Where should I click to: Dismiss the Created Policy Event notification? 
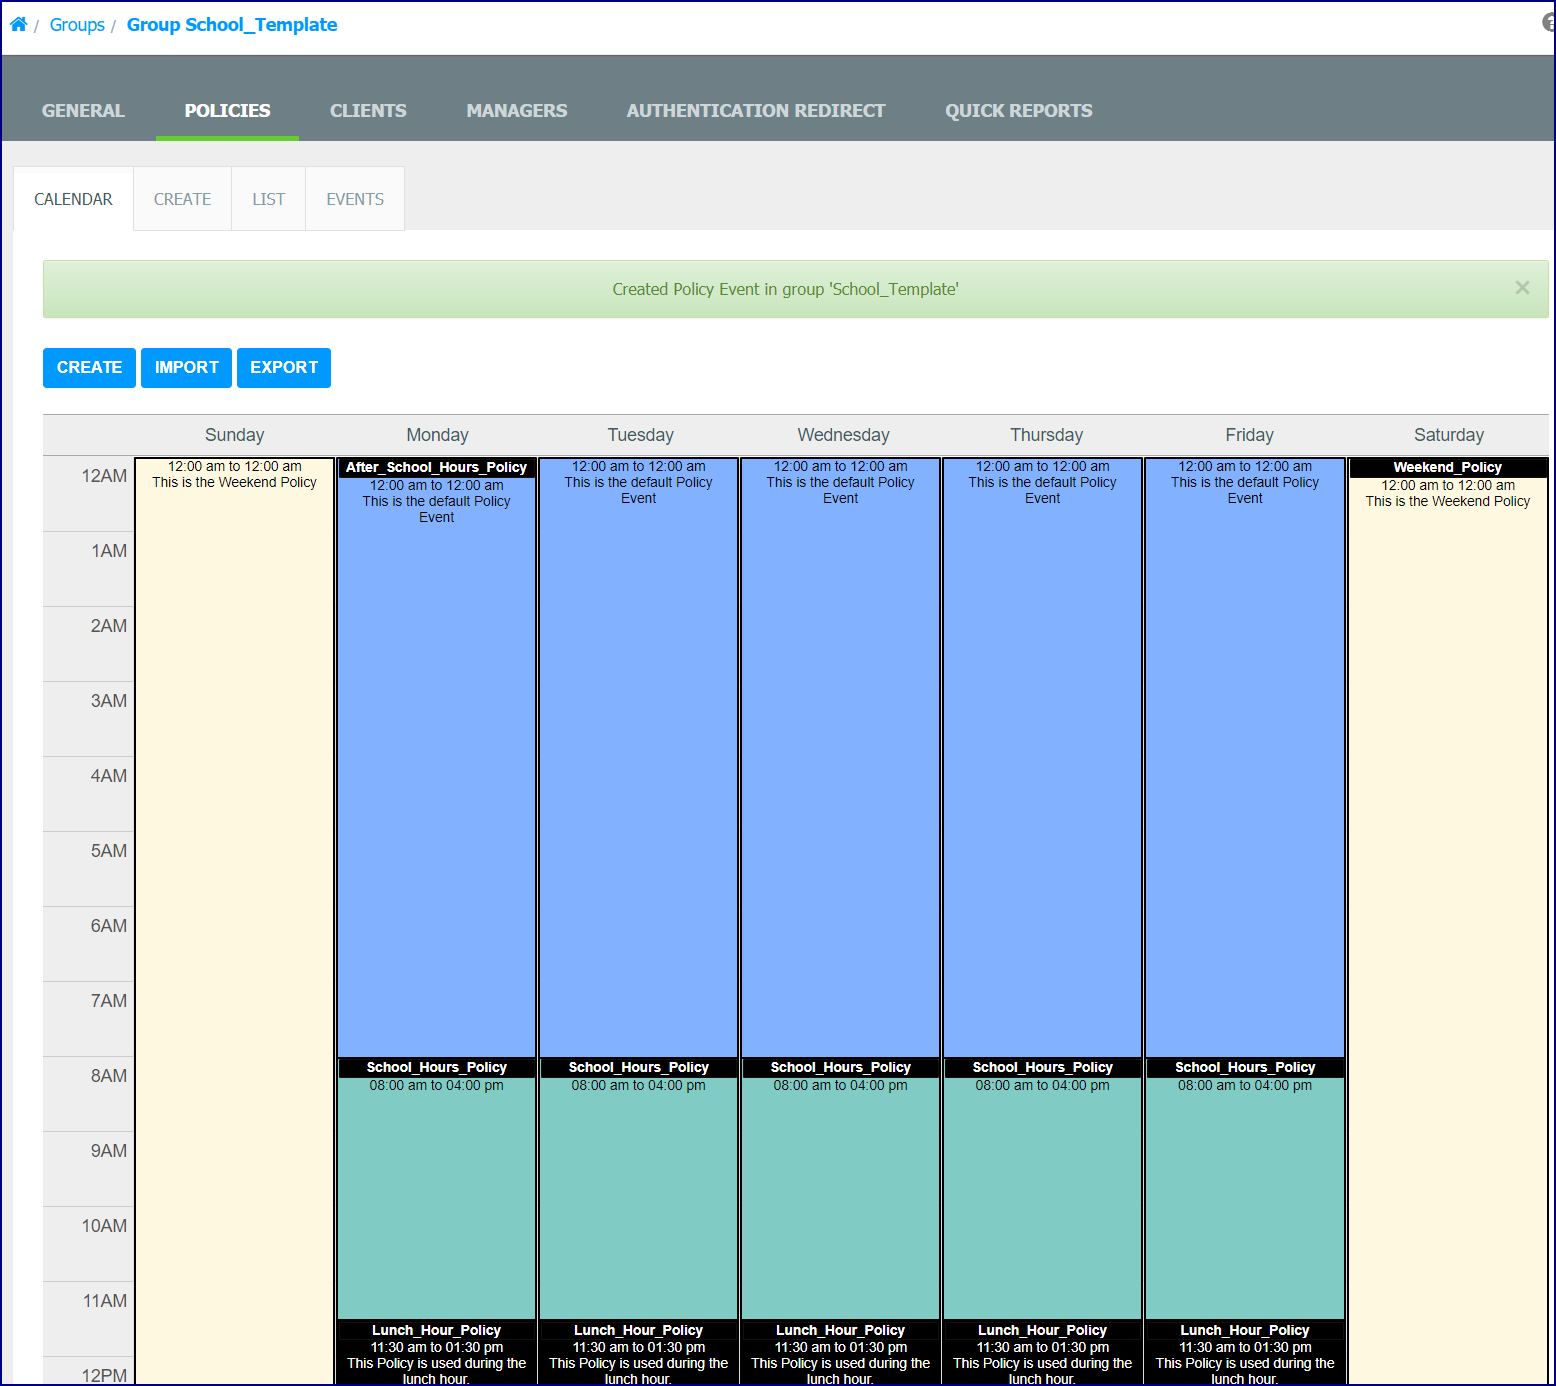pyautogui.click(x=1522, y=288)
